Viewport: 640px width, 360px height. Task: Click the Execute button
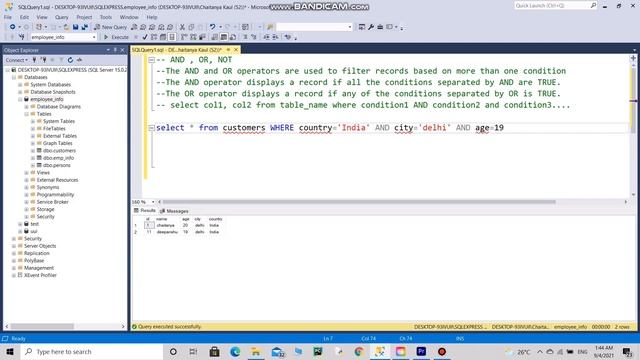[x=116, y=37]
